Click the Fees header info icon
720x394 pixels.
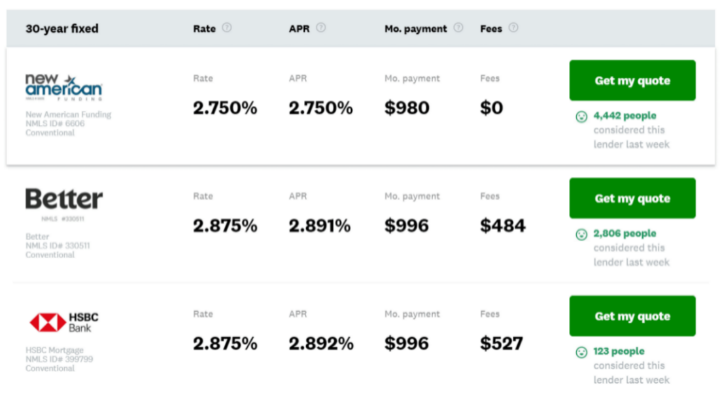pyautogui.click(x=513, y=28)
